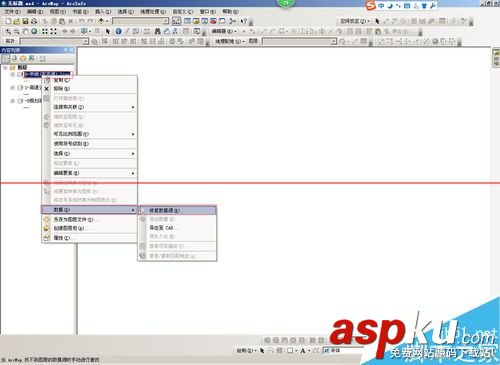The width and height of the screenshot is (500, 365).
Task: Click the What's This help icon
Action: point(244,21)
